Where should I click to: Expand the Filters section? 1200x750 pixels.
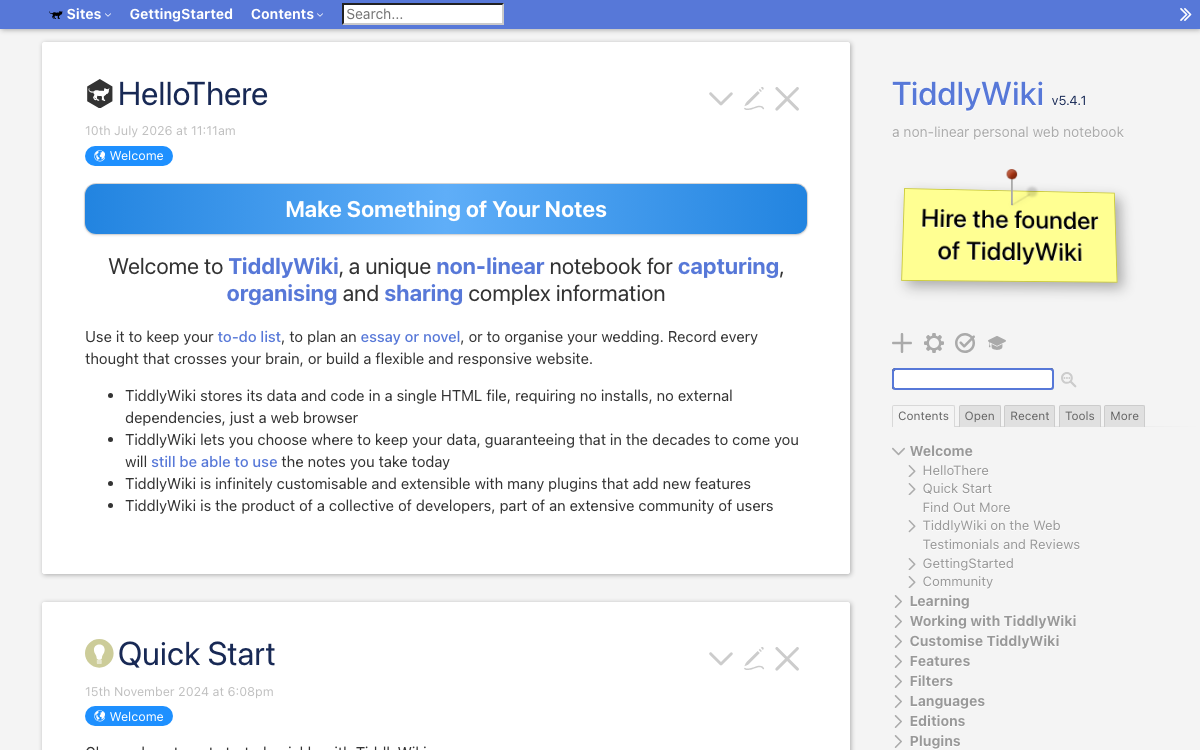click(899, 681)
